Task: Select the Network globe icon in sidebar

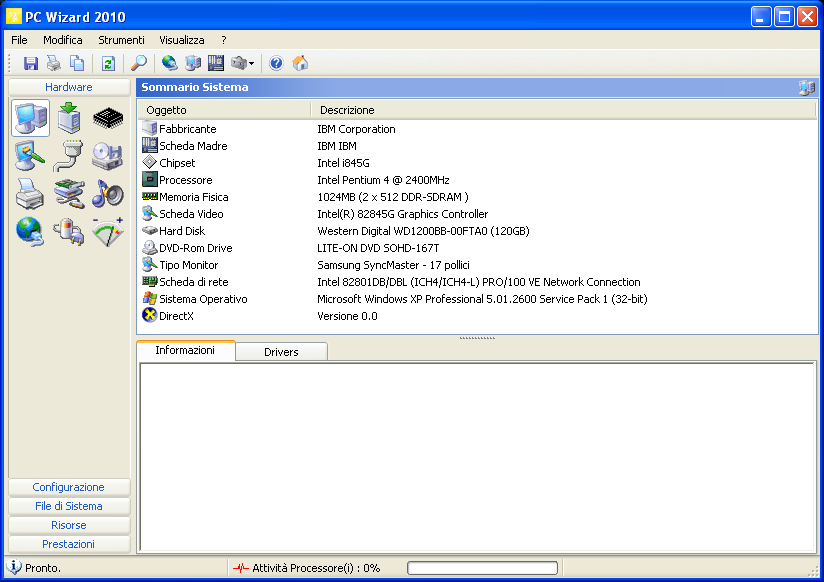Action: click(x=30, y=232)
